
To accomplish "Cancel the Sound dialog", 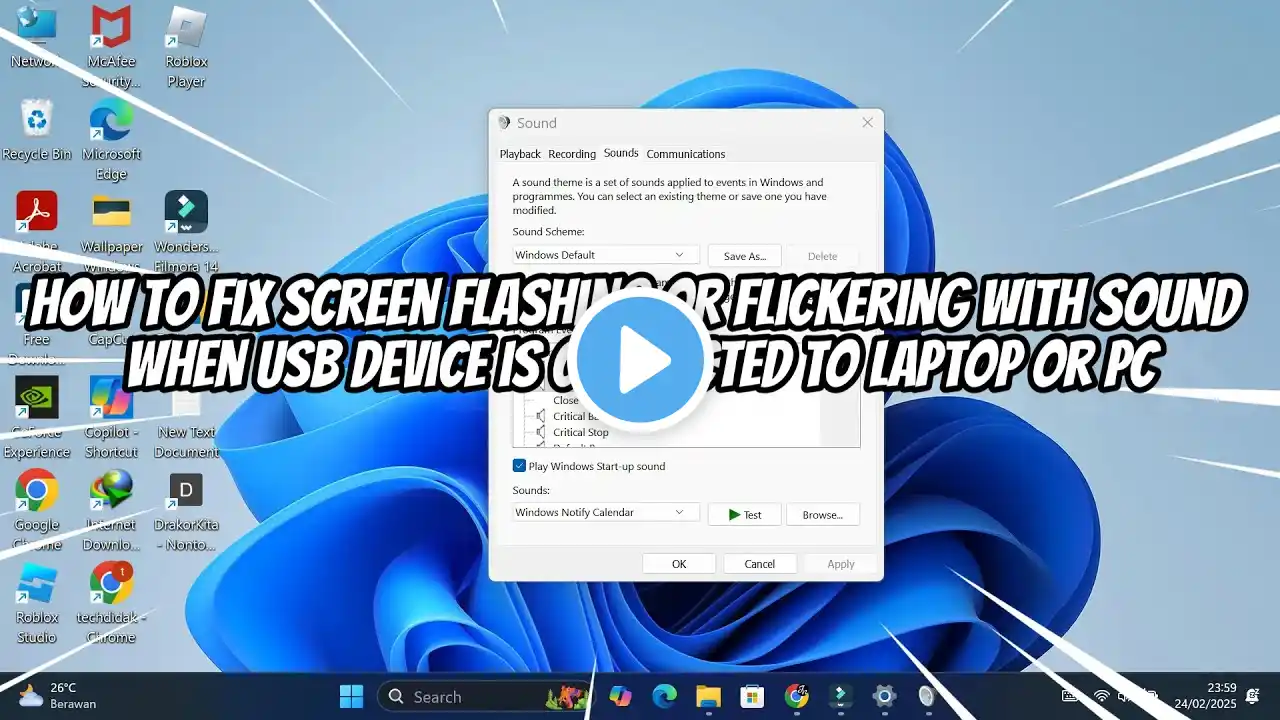I will [x=760, y=564].
